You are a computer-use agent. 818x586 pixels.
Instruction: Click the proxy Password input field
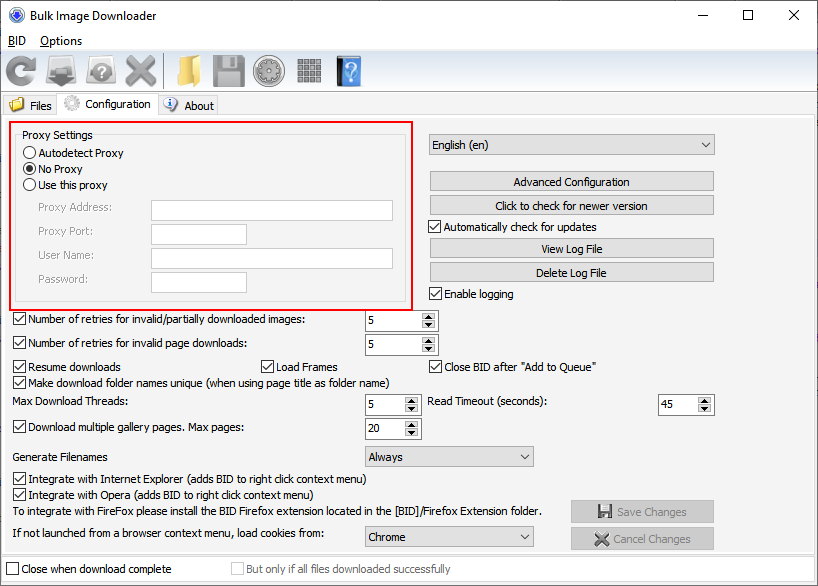coord(199,282)
